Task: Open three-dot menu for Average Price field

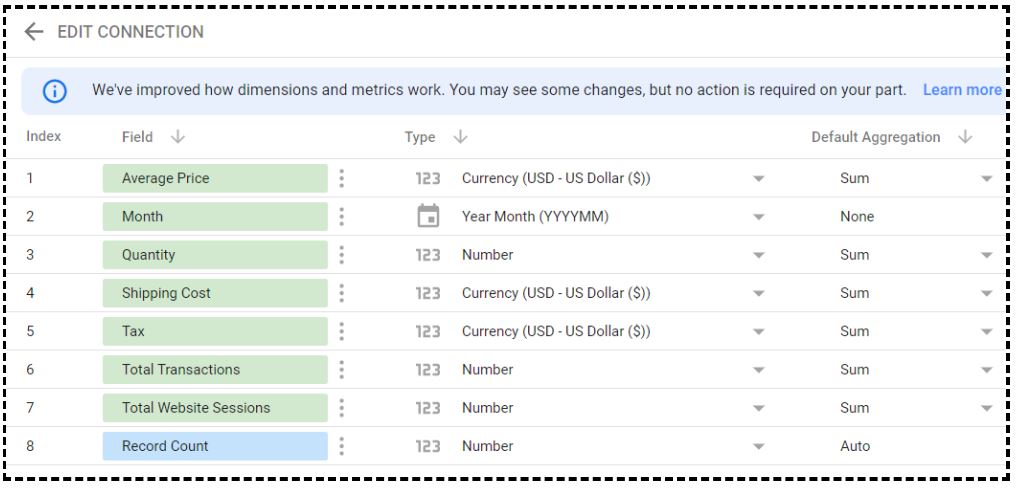Action: 341,178
